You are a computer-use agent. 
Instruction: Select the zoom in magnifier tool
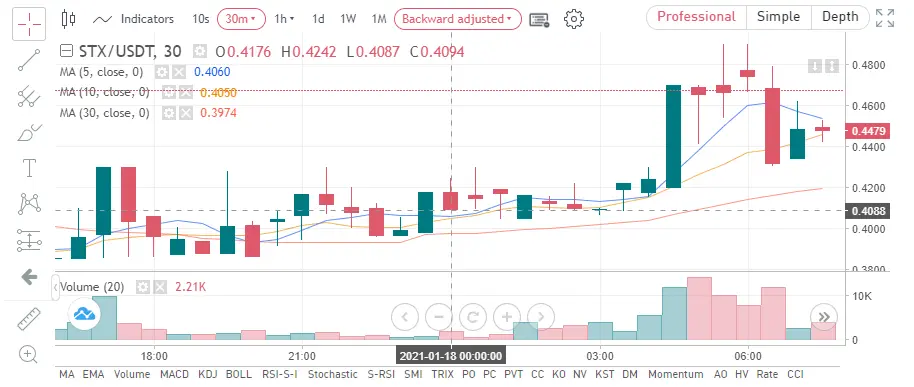(28, 353)
